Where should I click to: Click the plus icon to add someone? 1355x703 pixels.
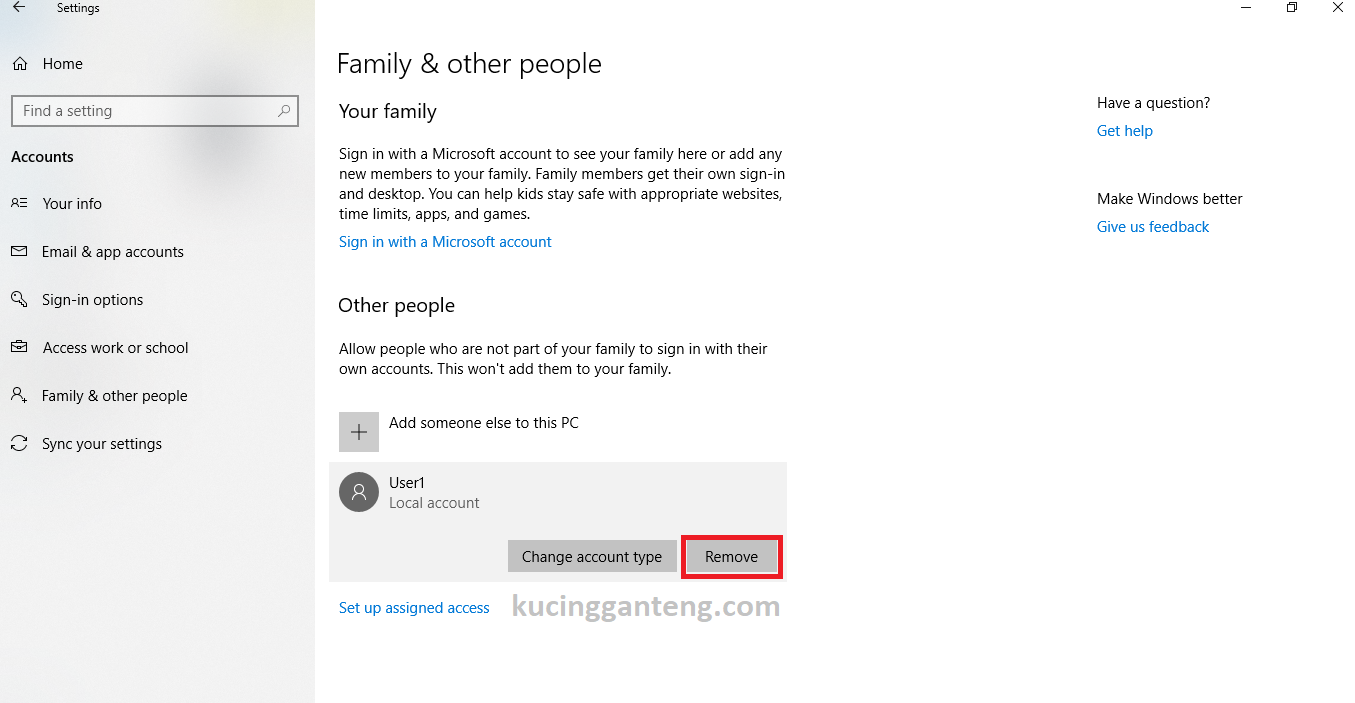click(359, 432)
